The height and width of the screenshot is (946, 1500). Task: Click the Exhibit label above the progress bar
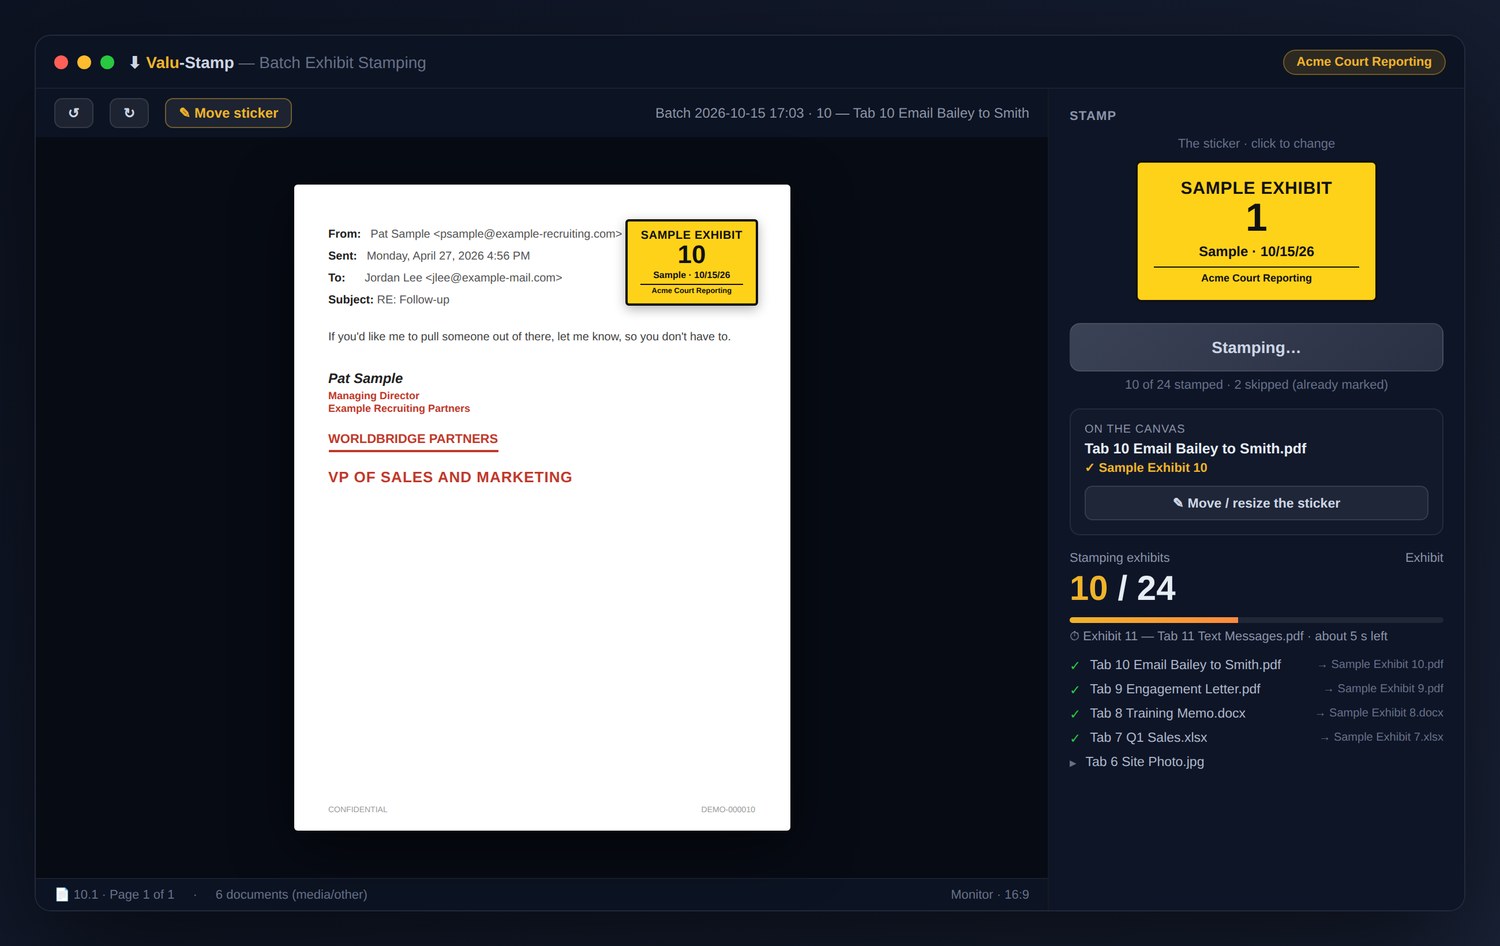coord(1424,557)
